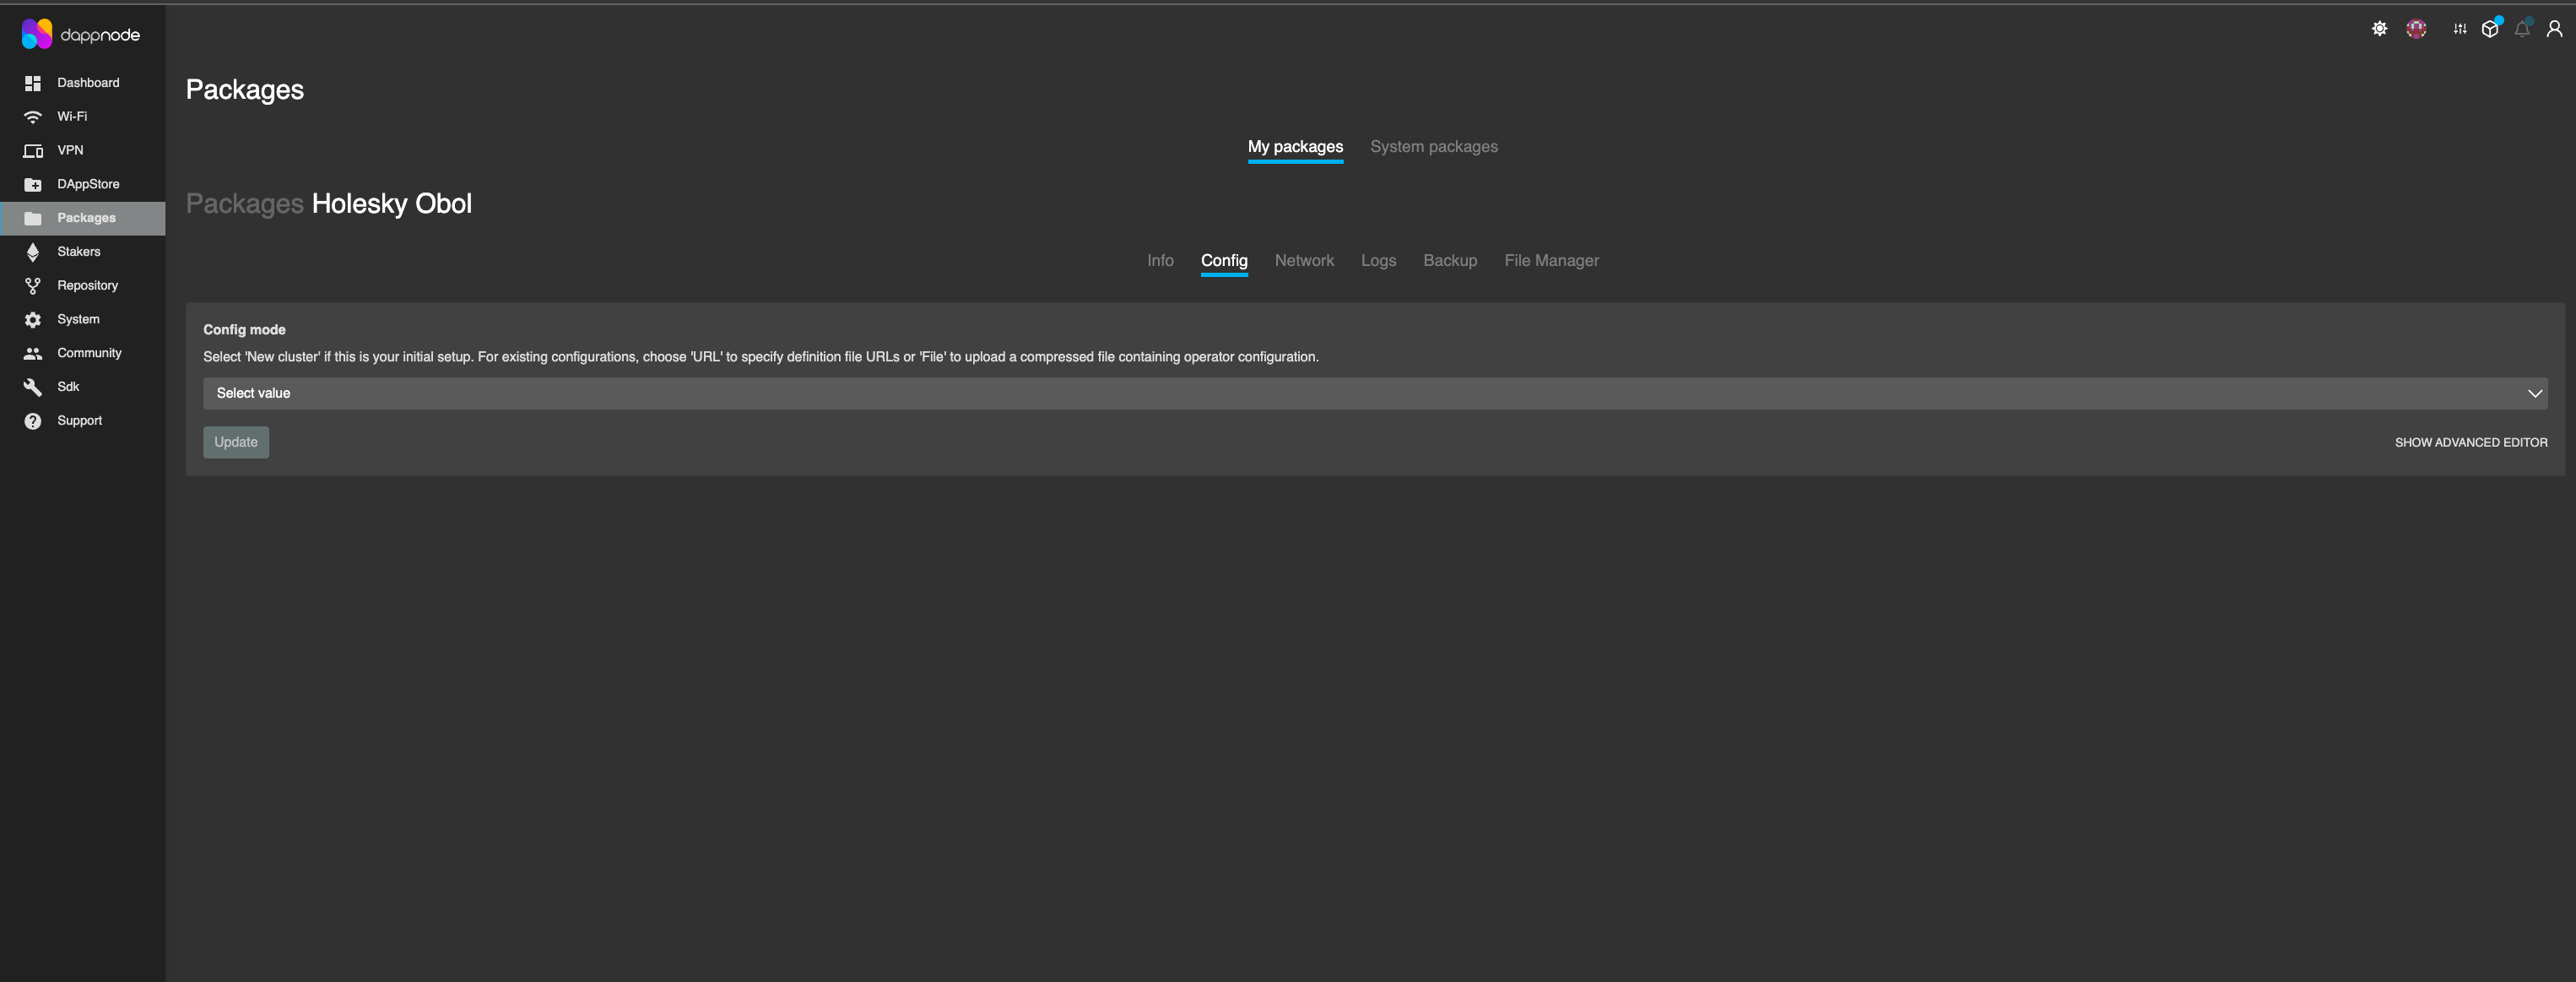This screenshot has width=2576, height=982.
Task: Click the package updates cube icon with badge
Action: [2489, 29]
